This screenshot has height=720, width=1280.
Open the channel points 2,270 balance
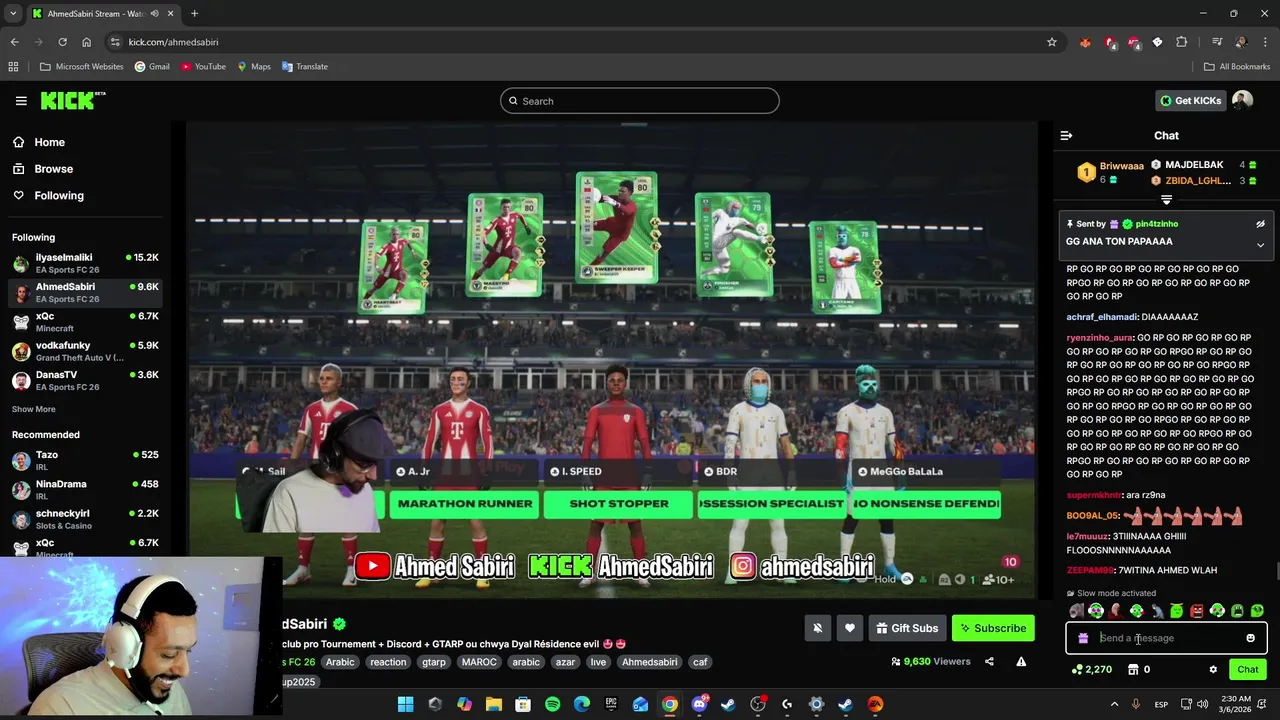(1092, 670)
